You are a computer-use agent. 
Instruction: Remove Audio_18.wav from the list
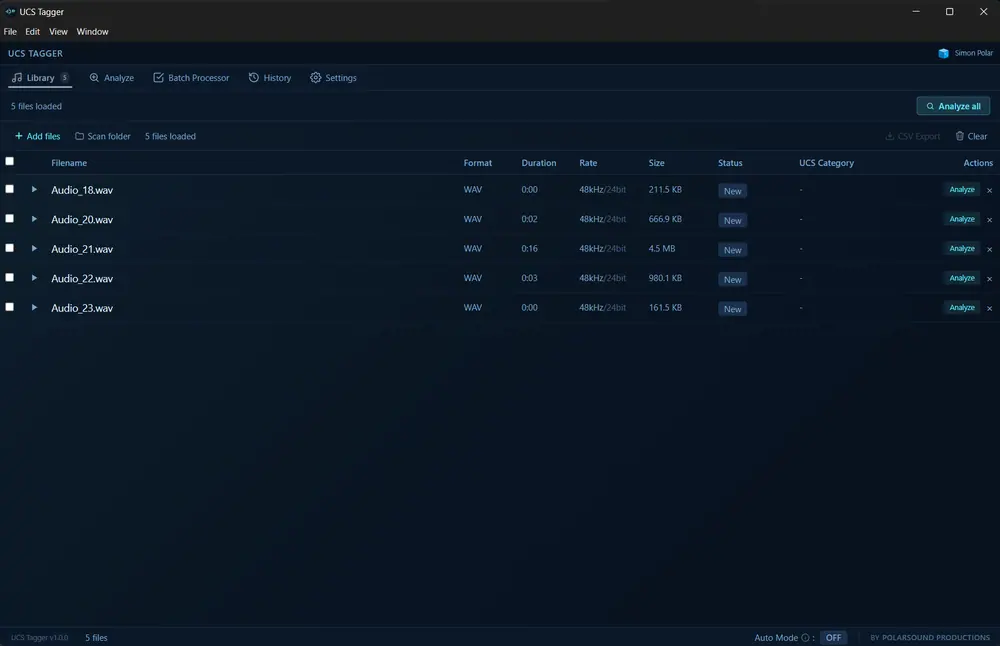(x=989, y=190)
